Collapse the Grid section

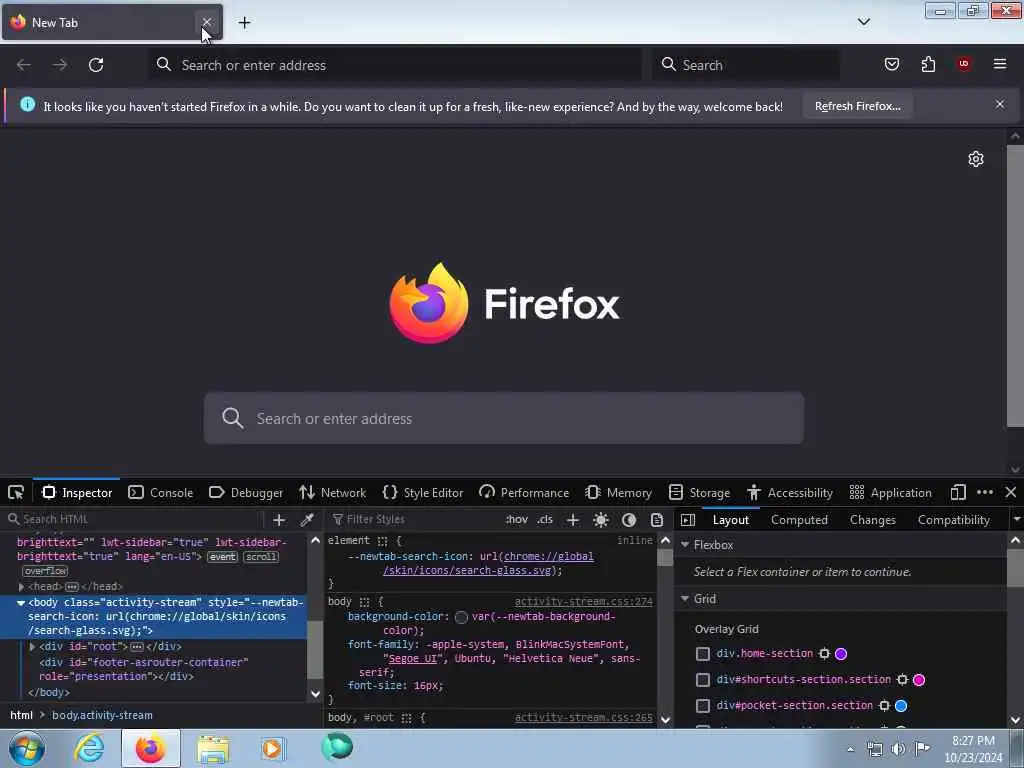pyautogui.click(x=685, y=599)
